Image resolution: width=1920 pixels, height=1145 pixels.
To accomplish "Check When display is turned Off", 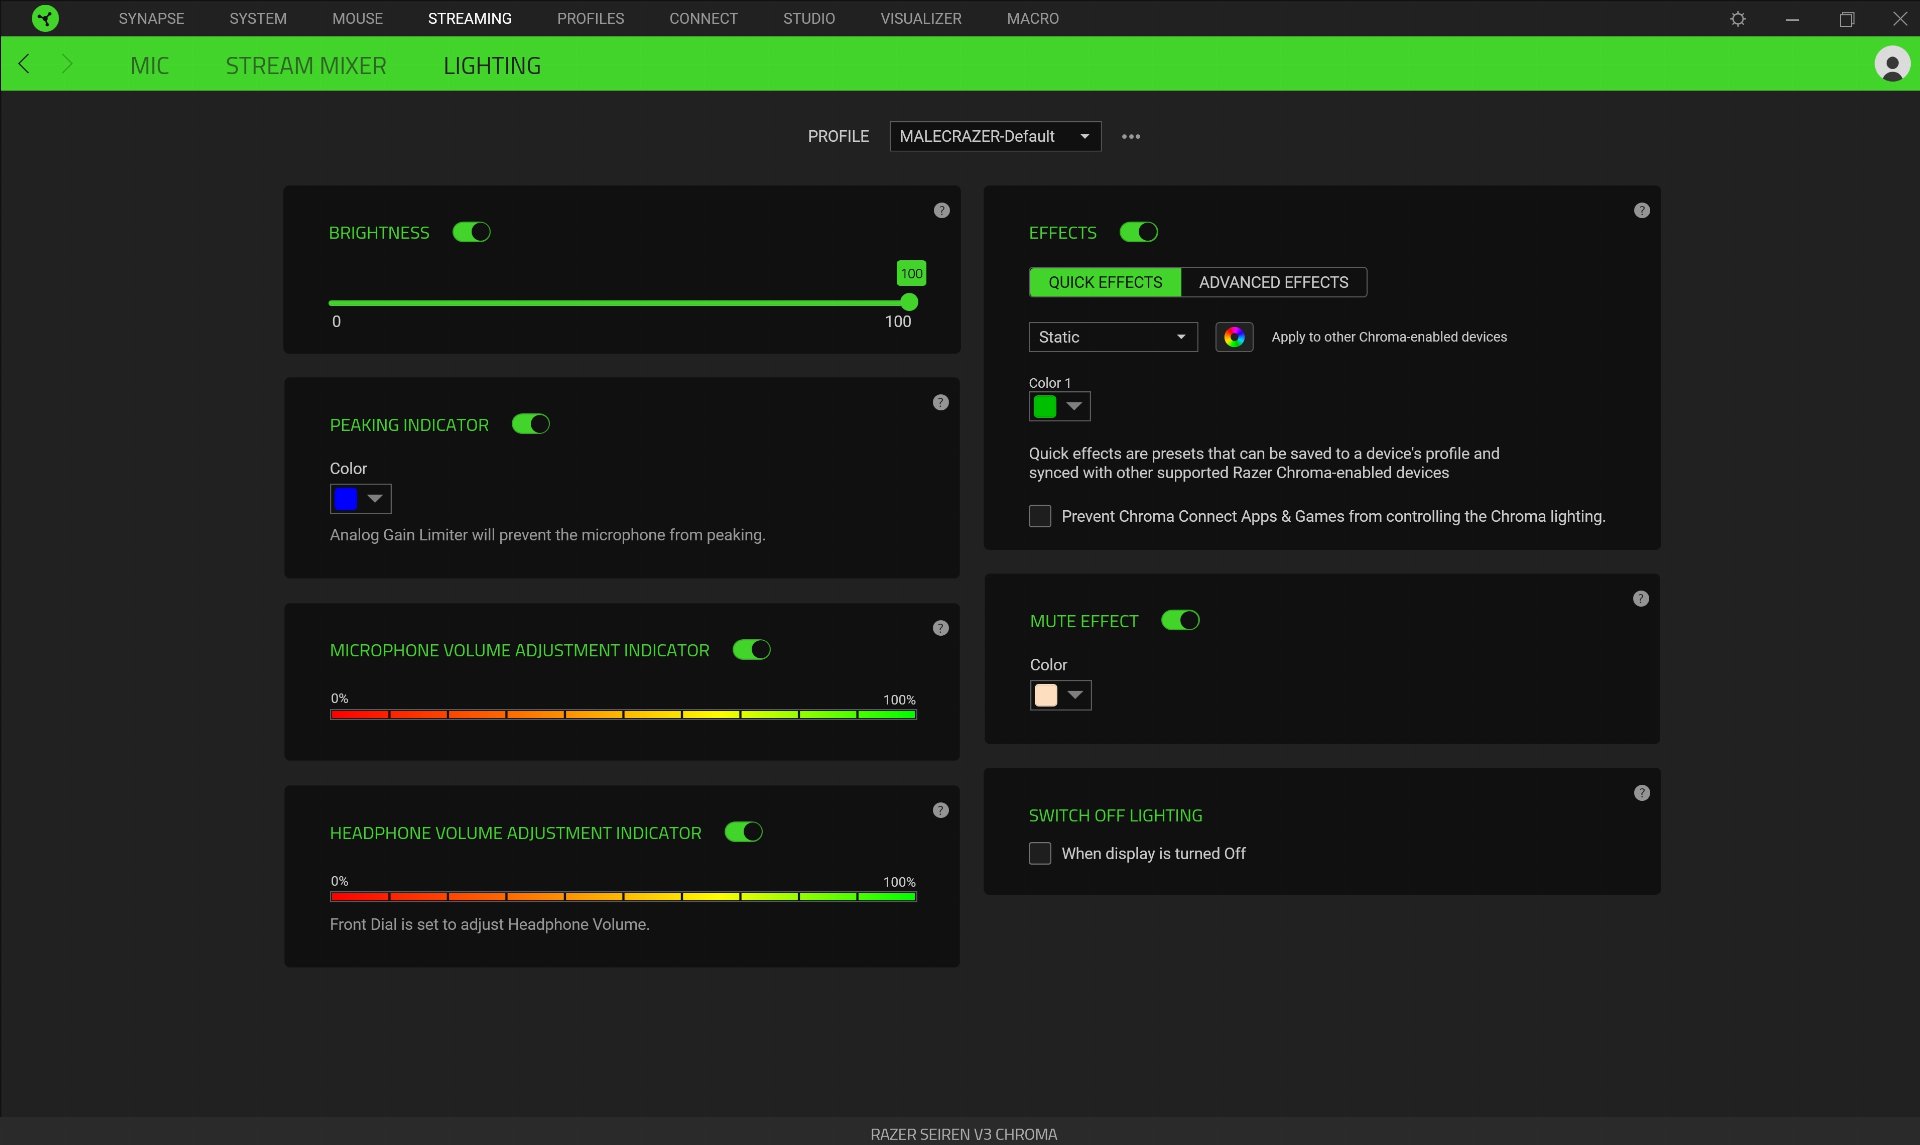I will pos(1040,853).
